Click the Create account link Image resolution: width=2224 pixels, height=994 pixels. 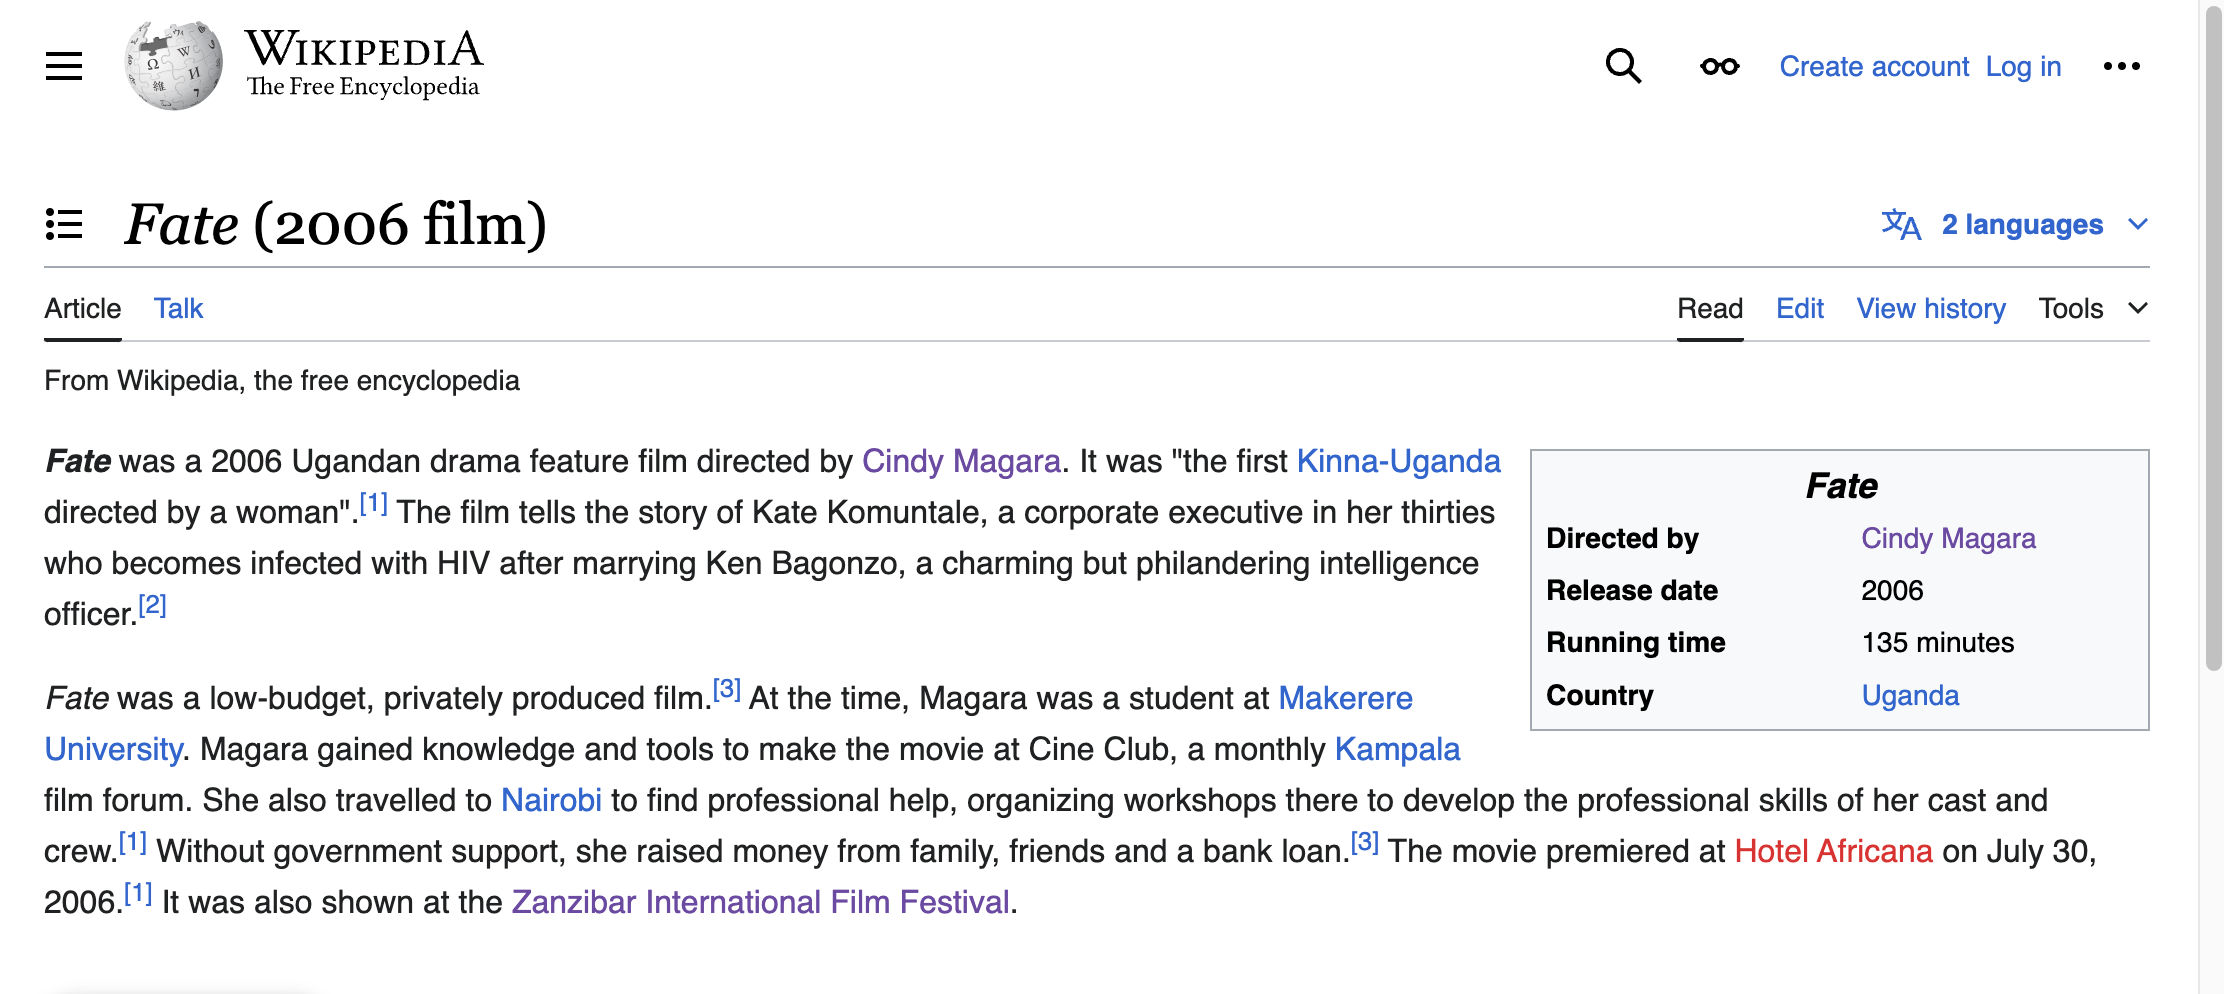pyautogui.click(x=1874, y=67)
